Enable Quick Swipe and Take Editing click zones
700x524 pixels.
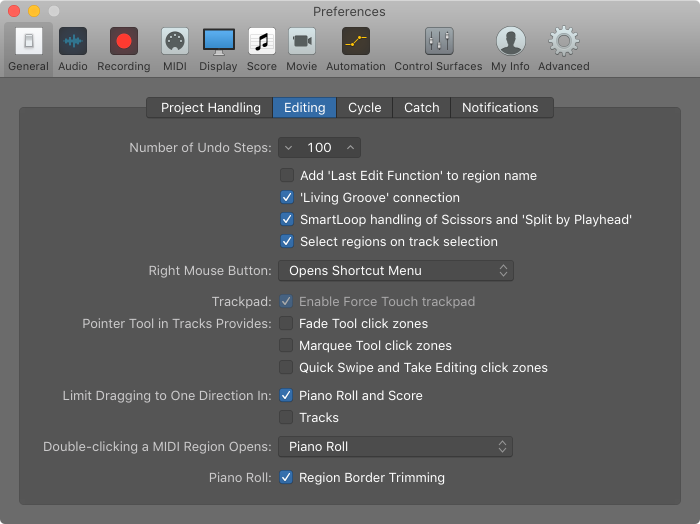pos(286,367)
